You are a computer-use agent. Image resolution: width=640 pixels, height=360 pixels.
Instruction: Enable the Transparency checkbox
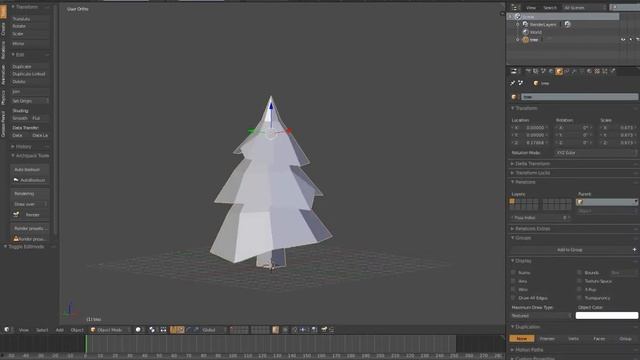[x=579, y=298]
